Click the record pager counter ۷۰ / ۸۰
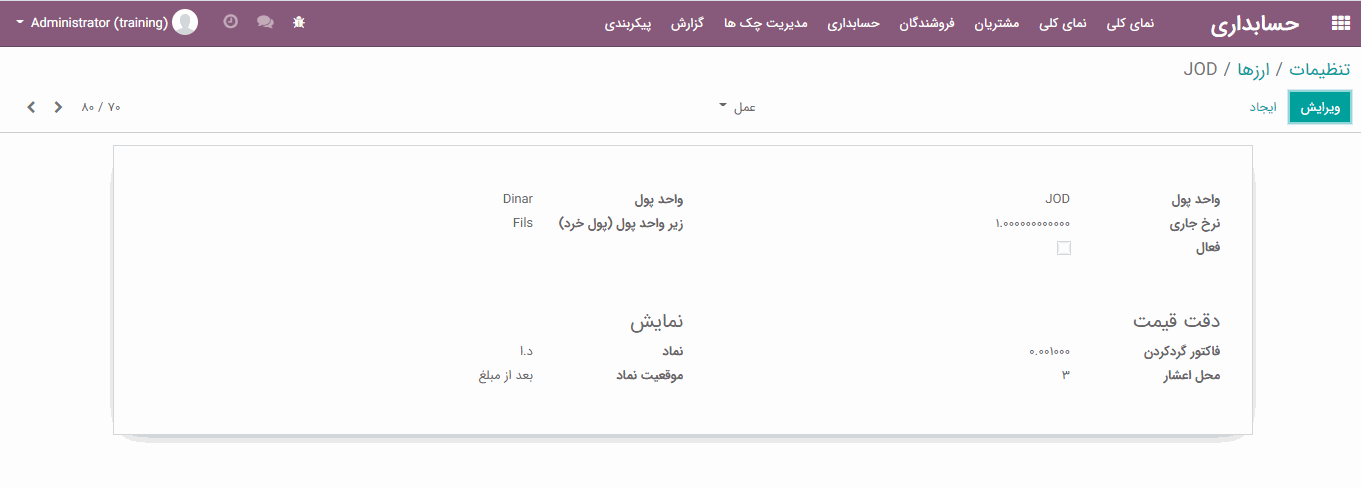 click(101, 107)
